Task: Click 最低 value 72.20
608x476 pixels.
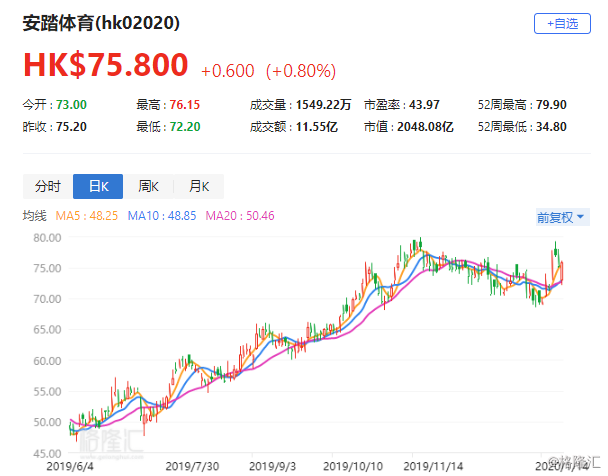Action: click(x=185, y=127)
